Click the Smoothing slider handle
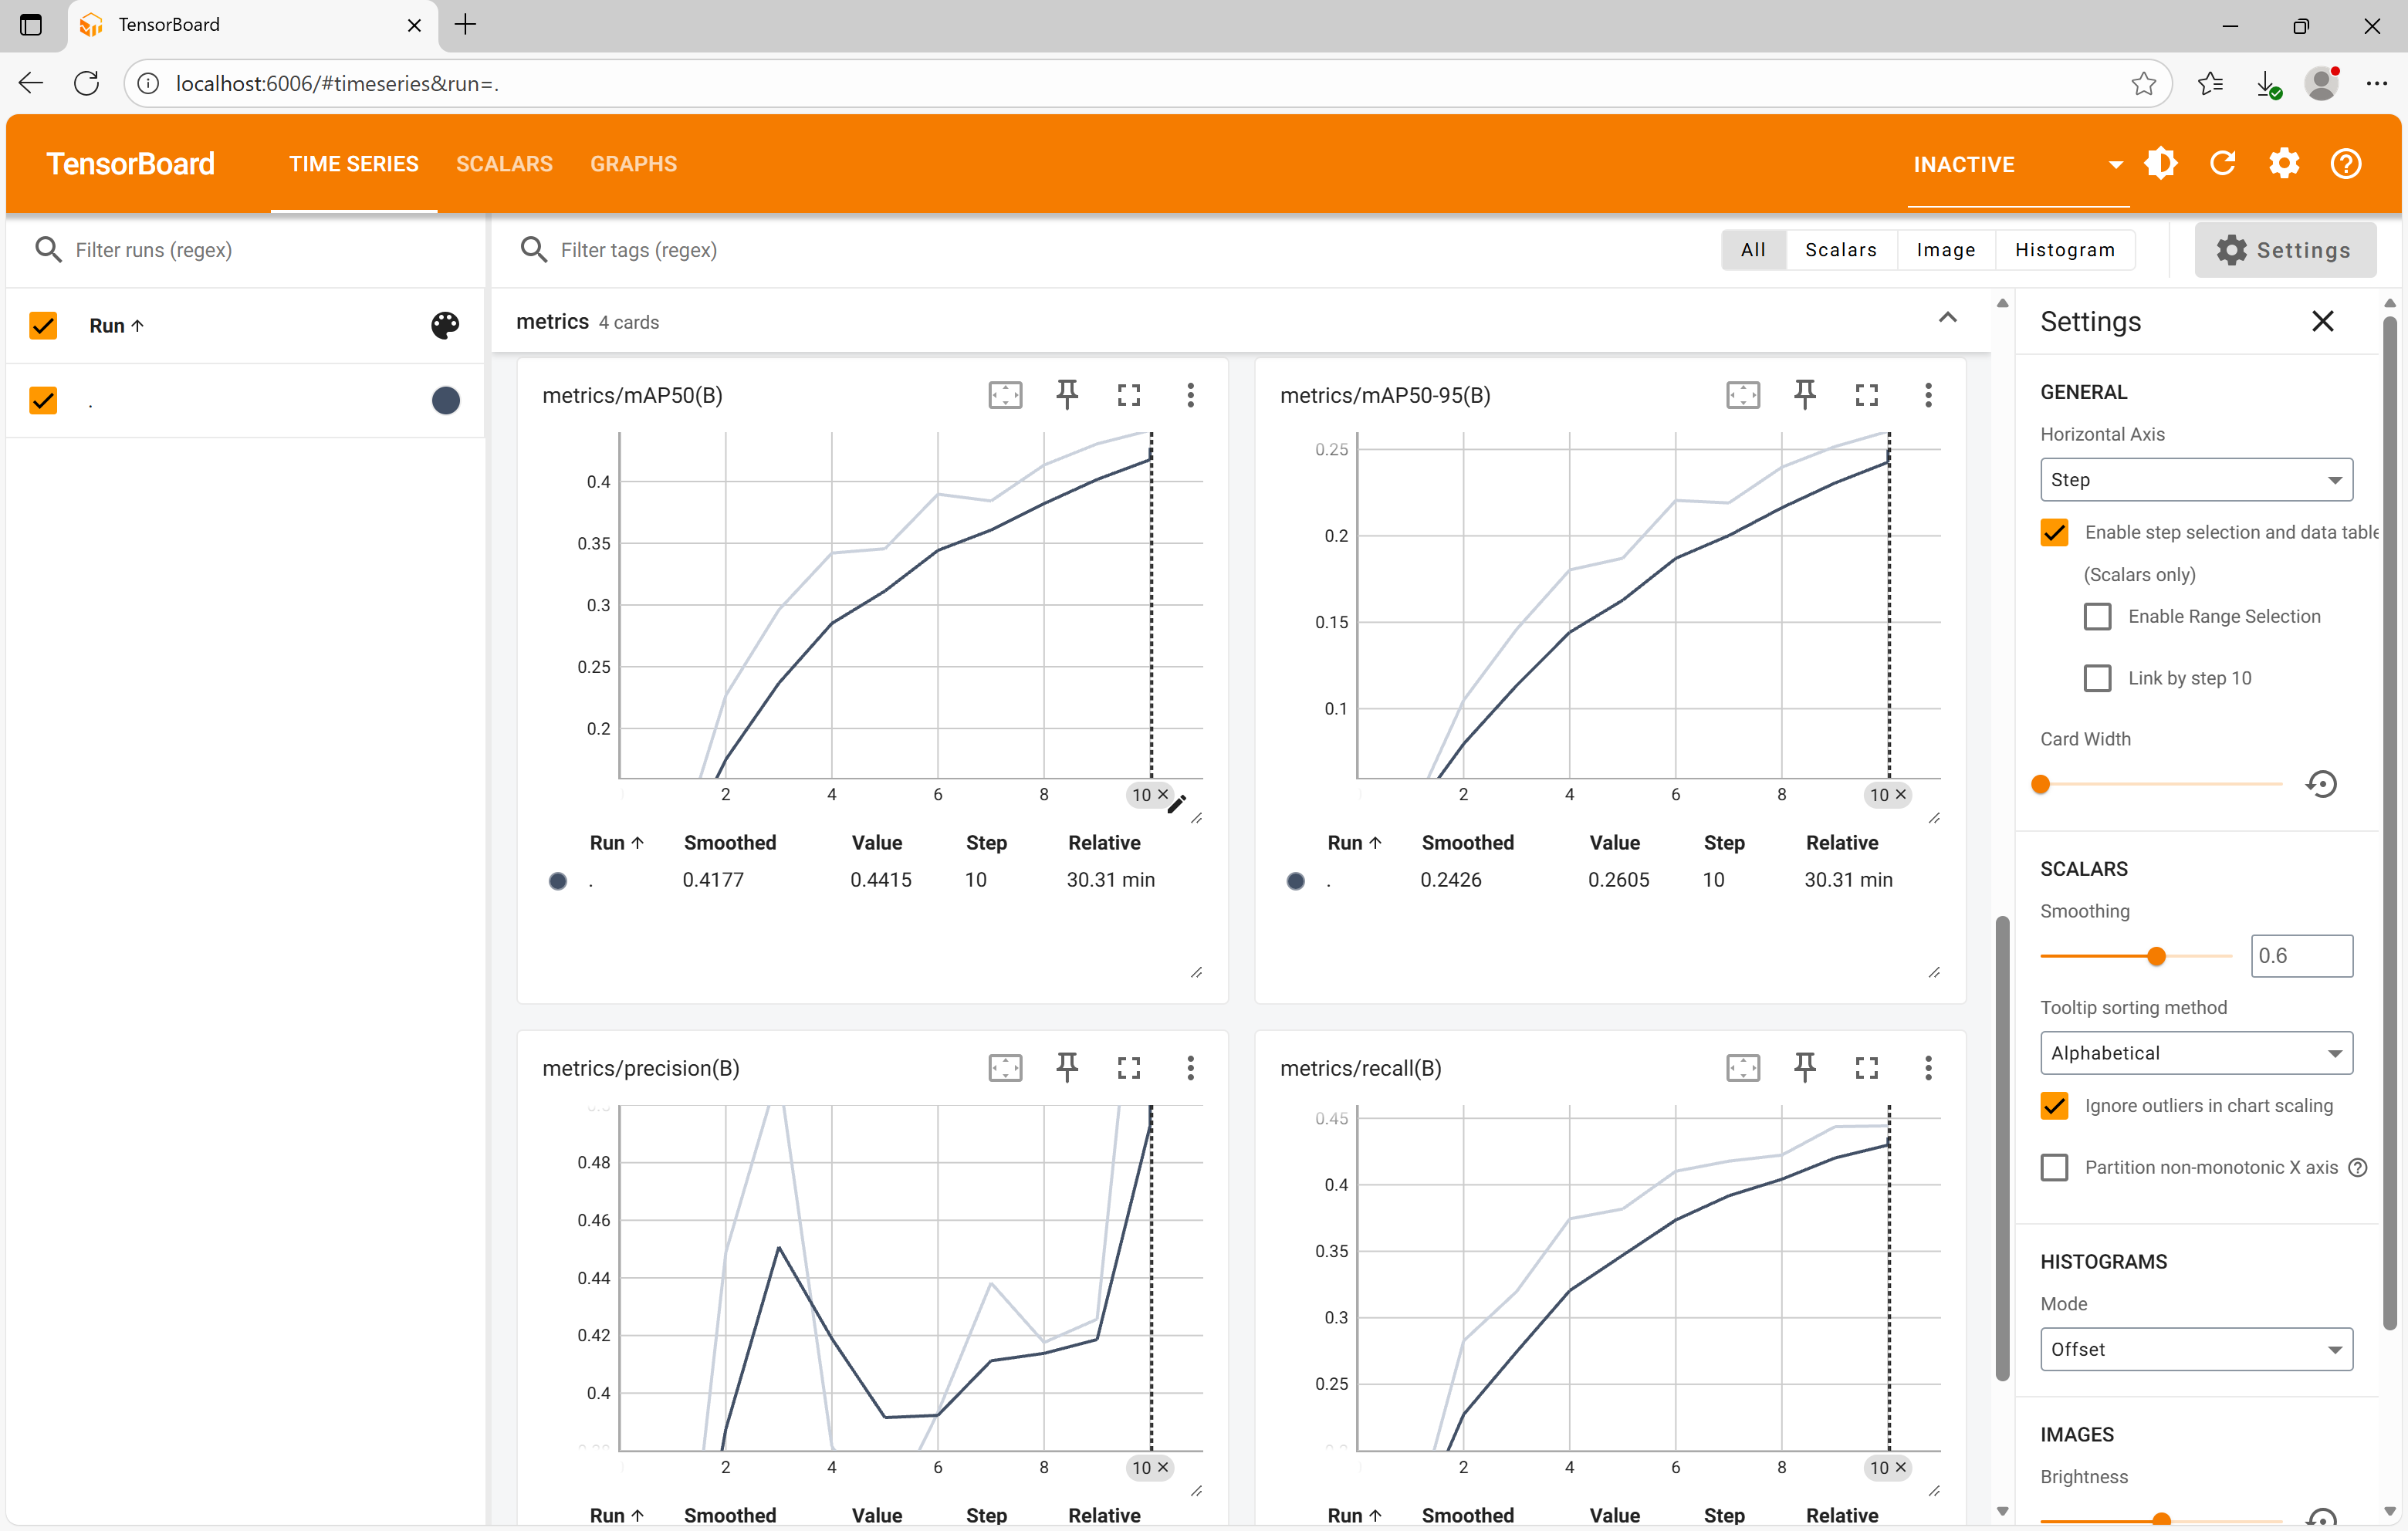This screenshot has width=2408, height=1531. tap(2156, 956)
